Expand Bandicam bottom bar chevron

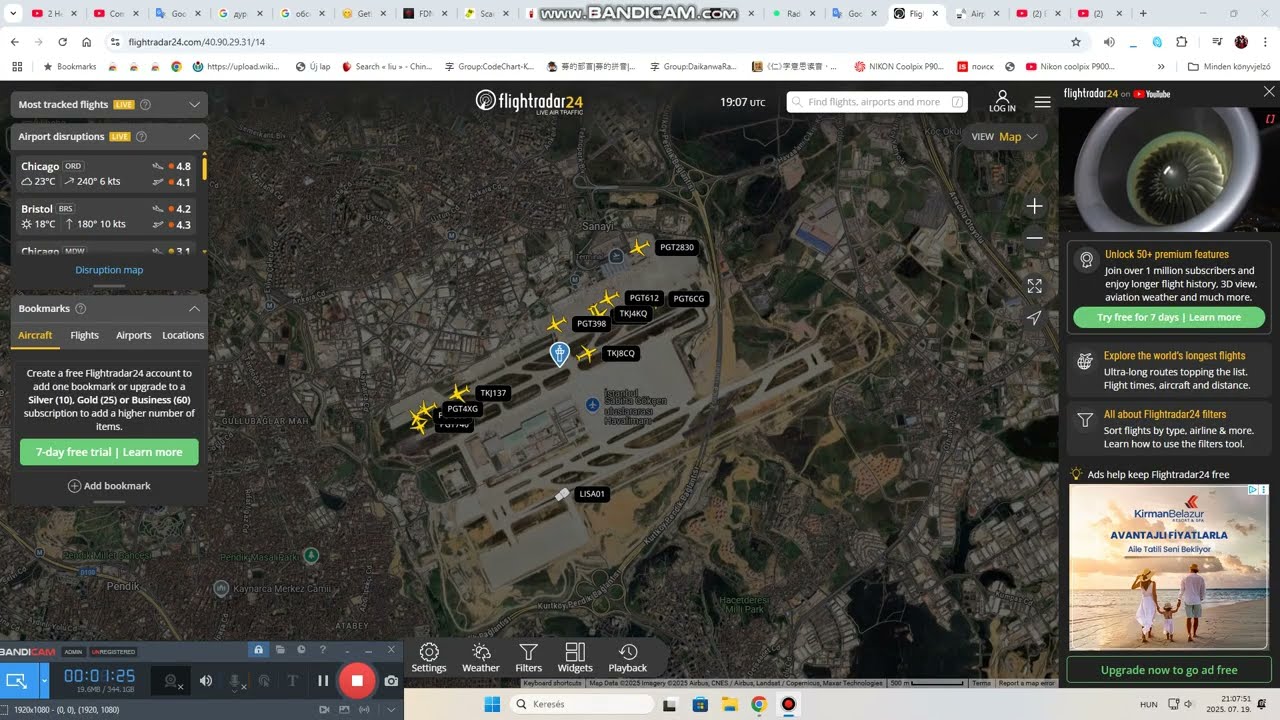pos(391,709)
